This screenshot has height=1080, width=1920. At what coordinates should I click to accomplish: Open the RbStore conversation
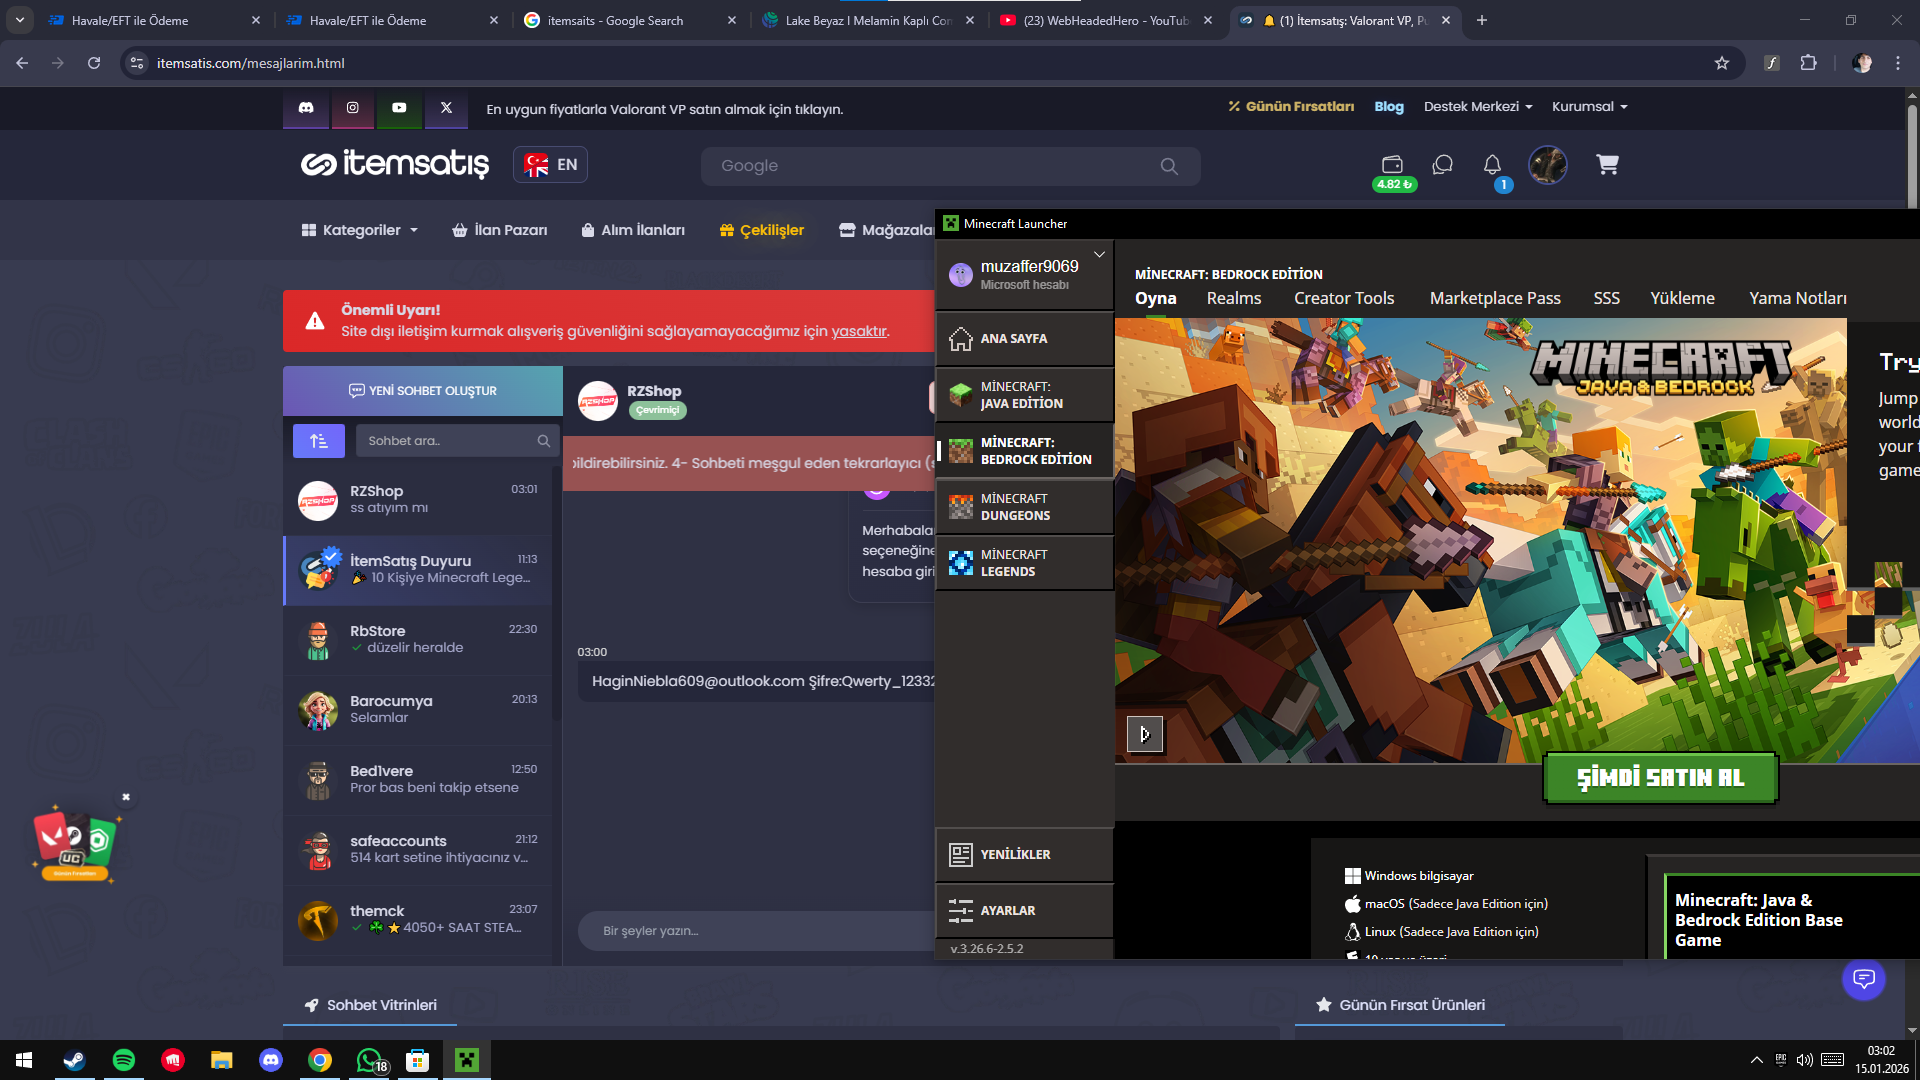point(418,640)
